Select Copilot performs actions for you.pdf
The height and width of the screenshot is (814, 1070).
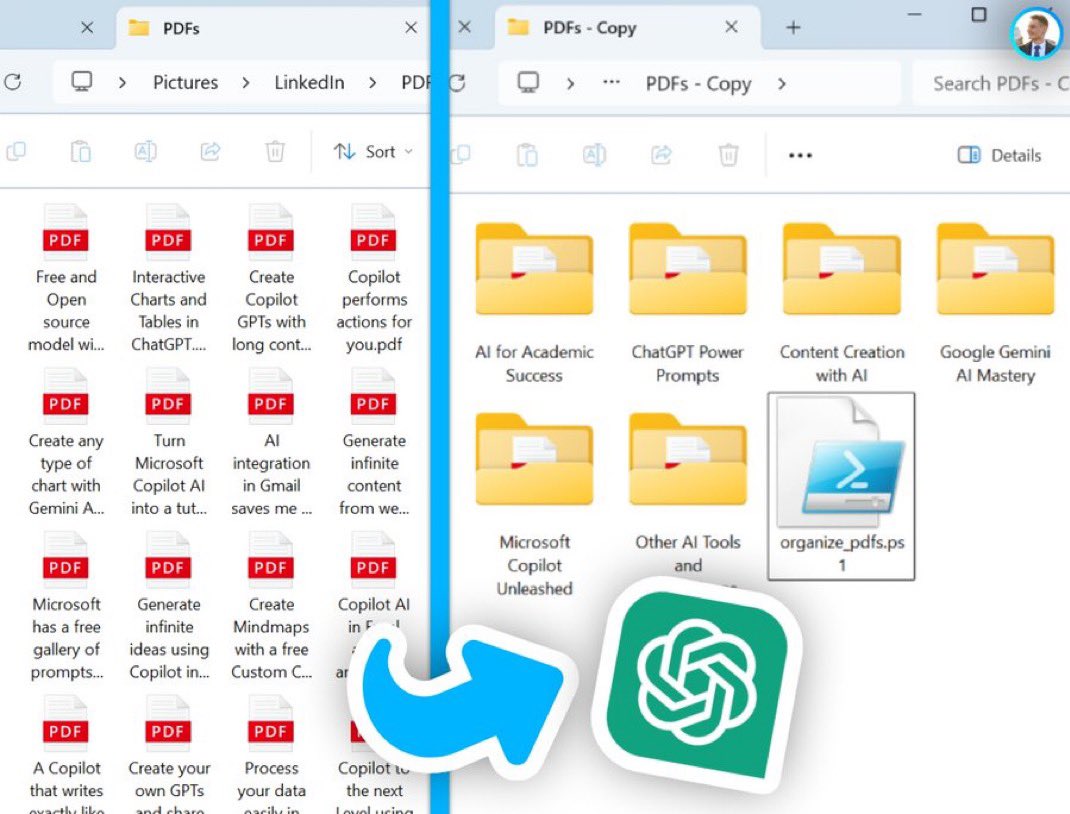click(373, 278)
